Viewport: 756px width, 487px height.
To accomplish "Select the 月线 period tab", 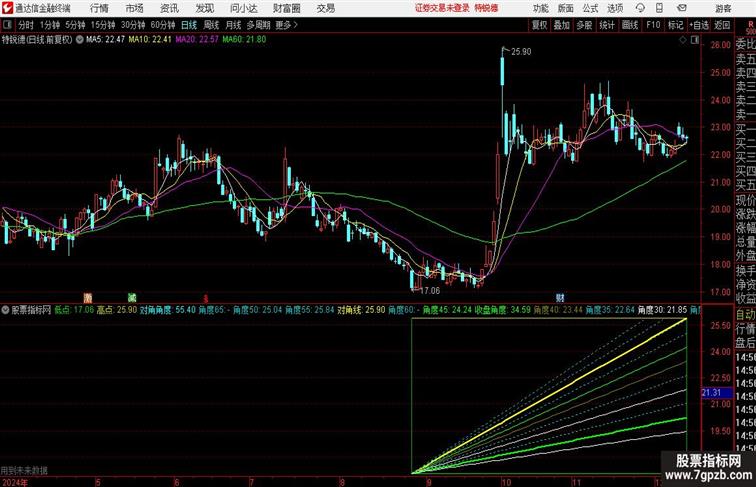I will click(233, 25).
